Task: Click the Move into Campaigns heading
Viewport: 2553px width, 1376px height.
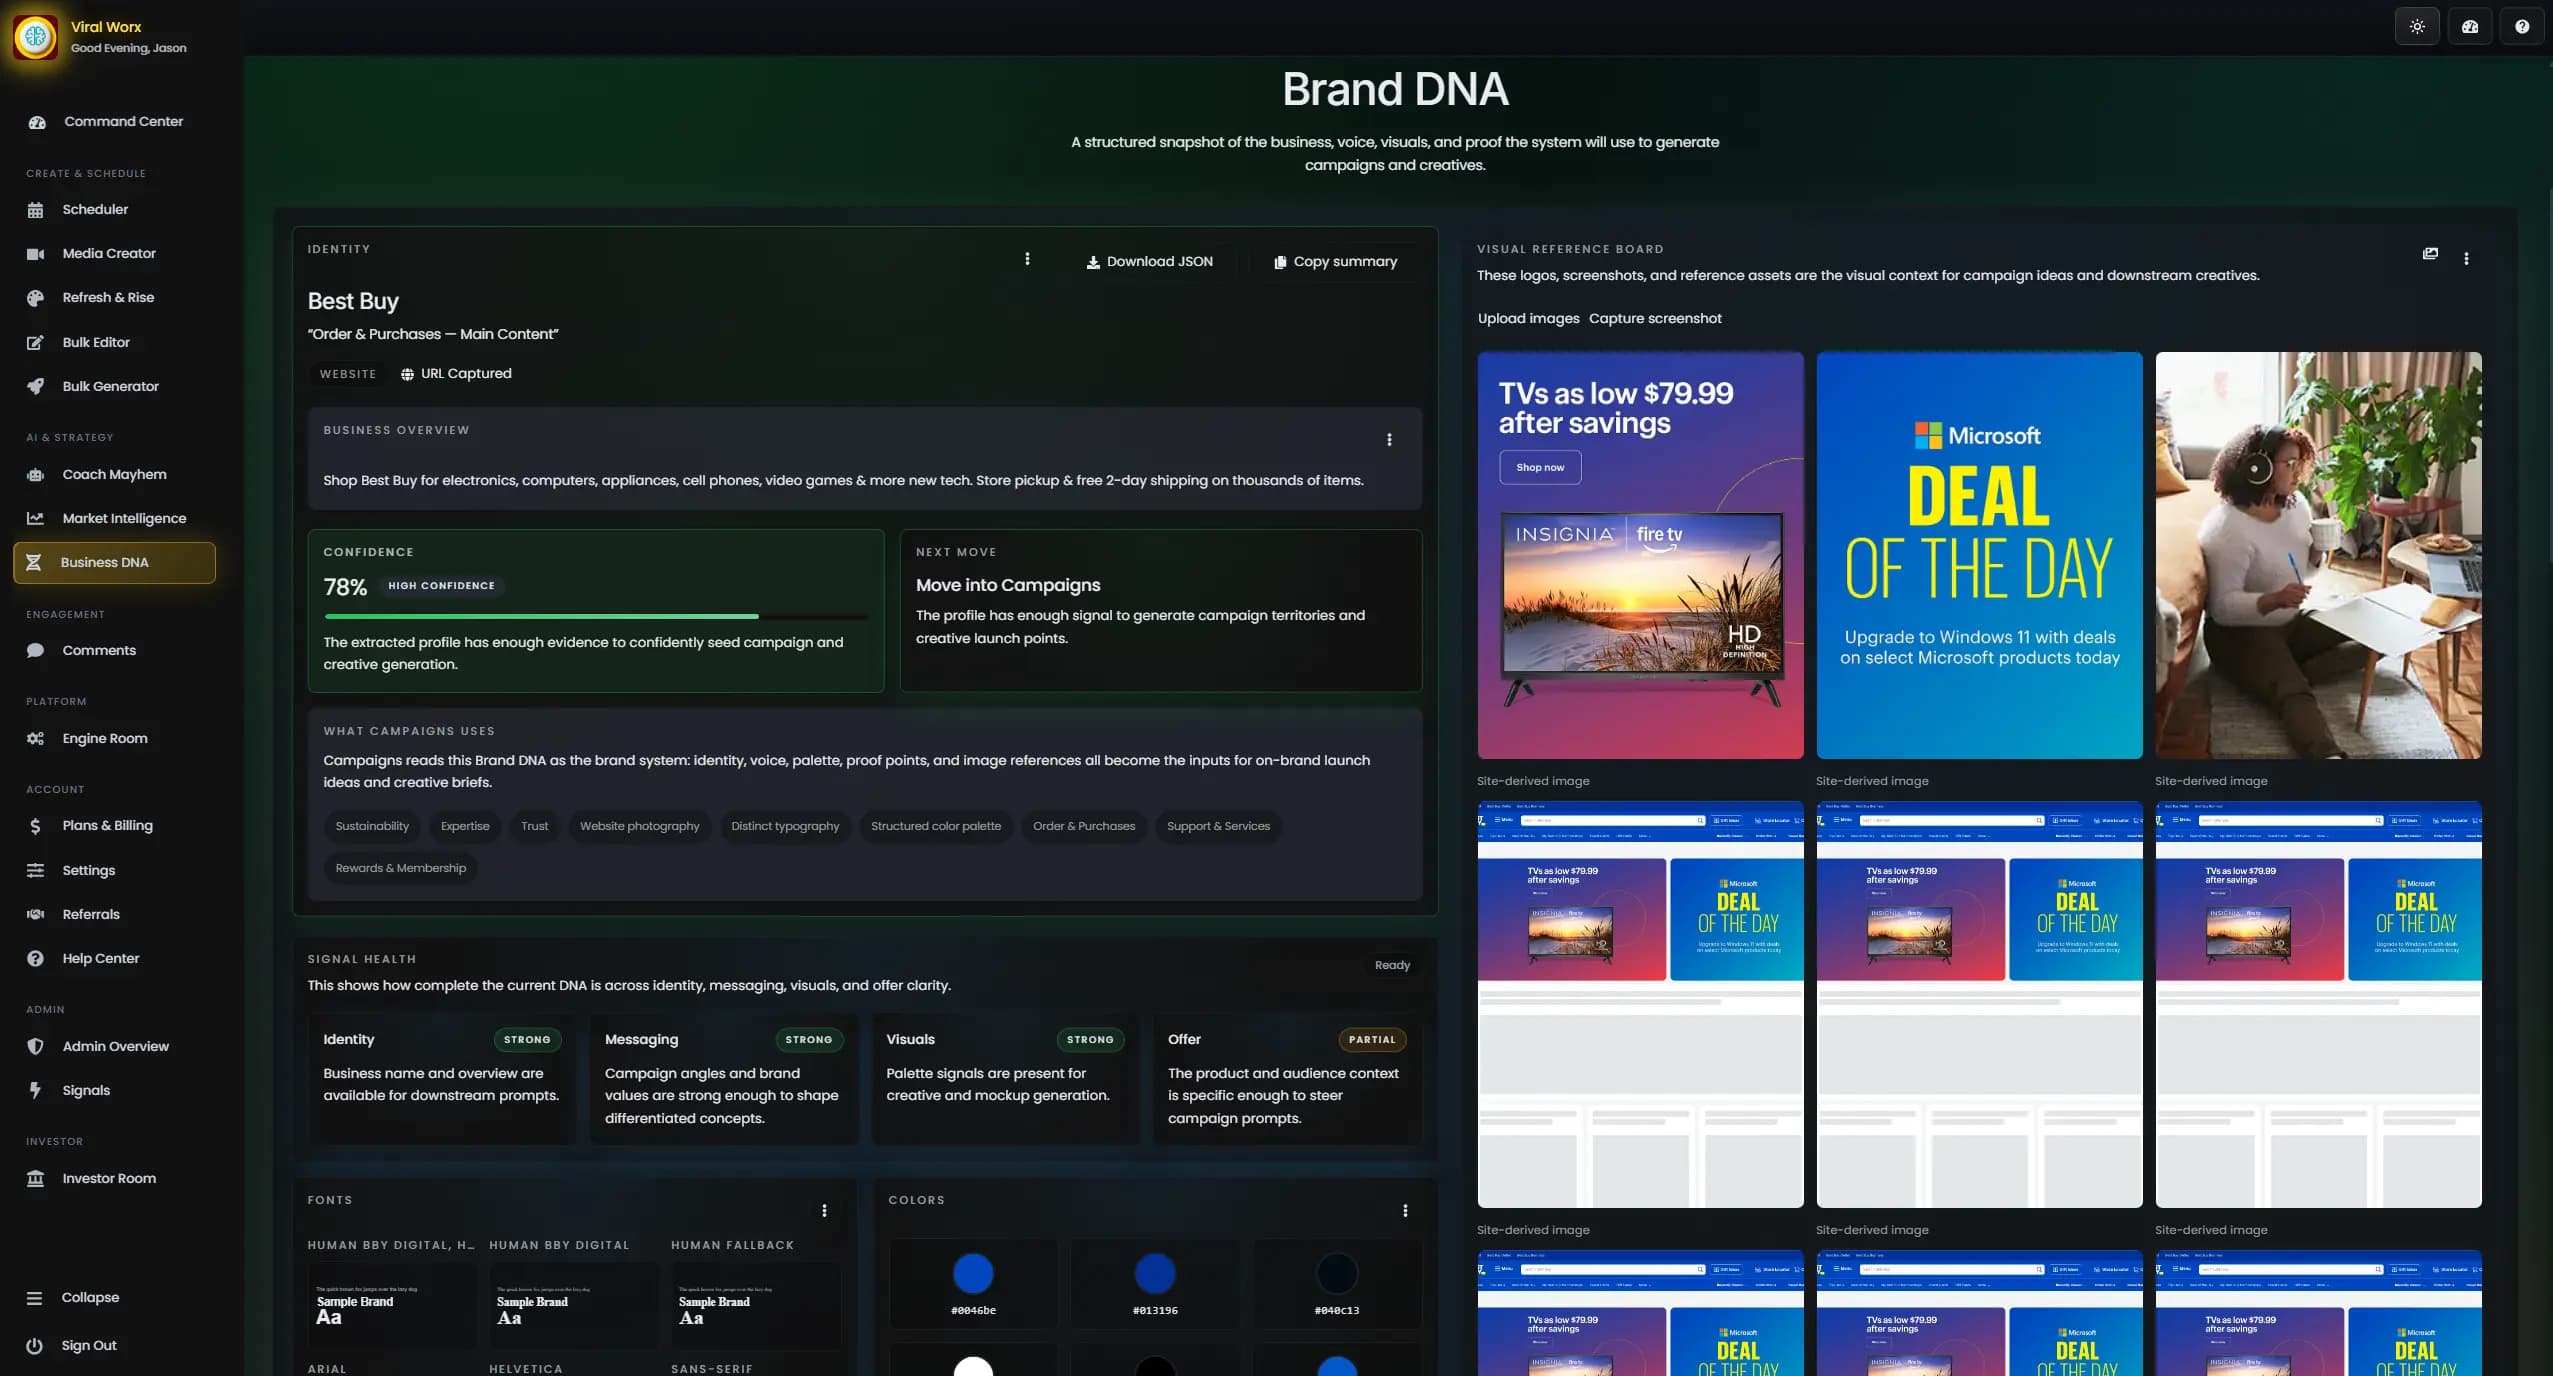Action: pos(1008,585)
